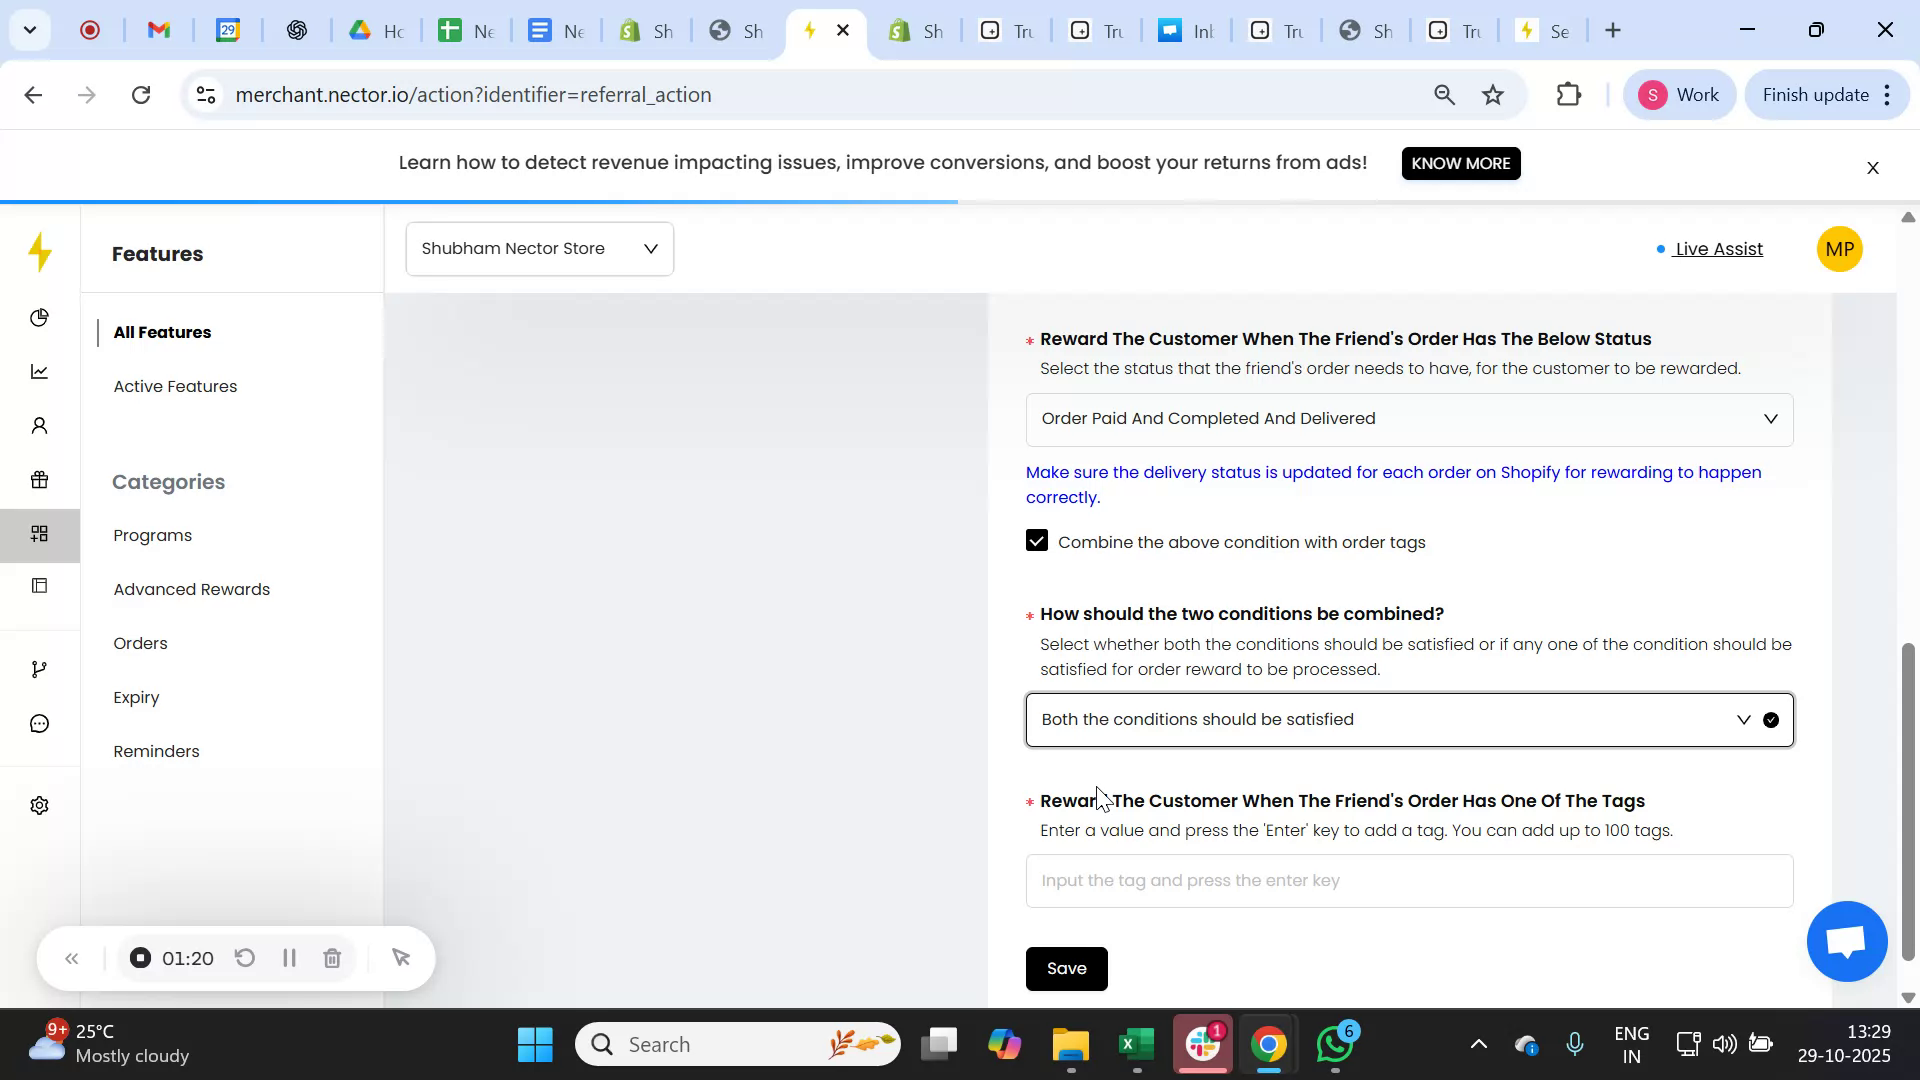Screen dimensions: 1920x1080
Task: Open the Order Paid And Completed status dropdown
Action: click(1409, 419)
